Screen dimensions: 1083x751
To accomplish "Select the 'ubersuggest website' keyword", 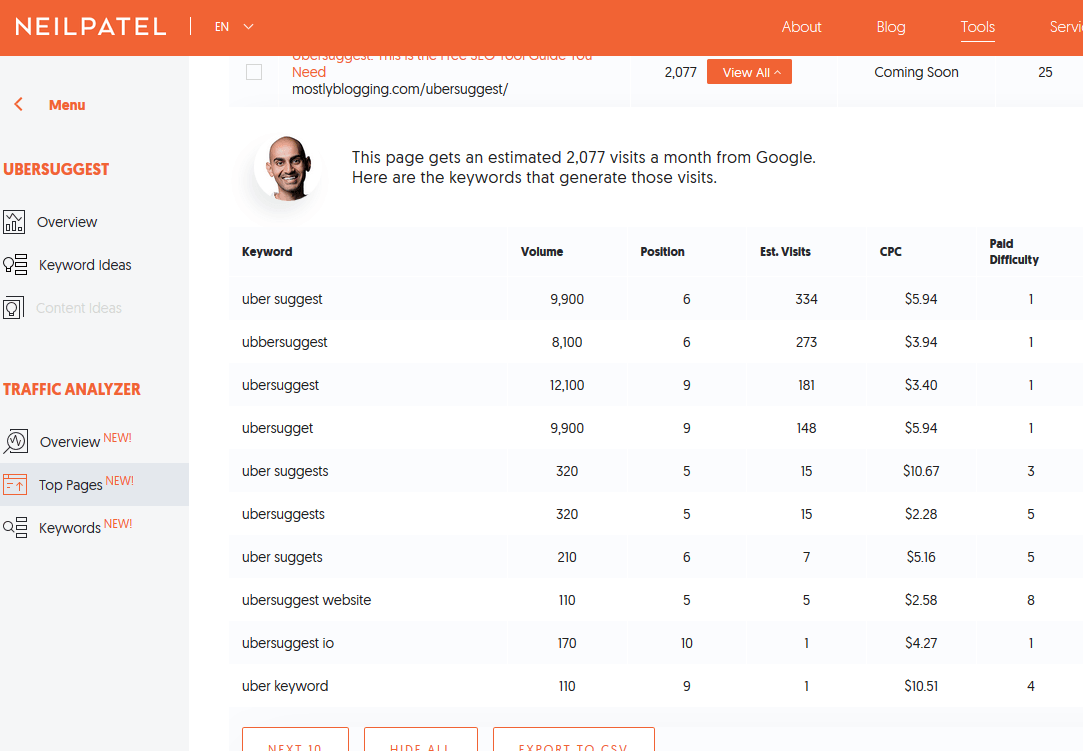I will (307, 600).
